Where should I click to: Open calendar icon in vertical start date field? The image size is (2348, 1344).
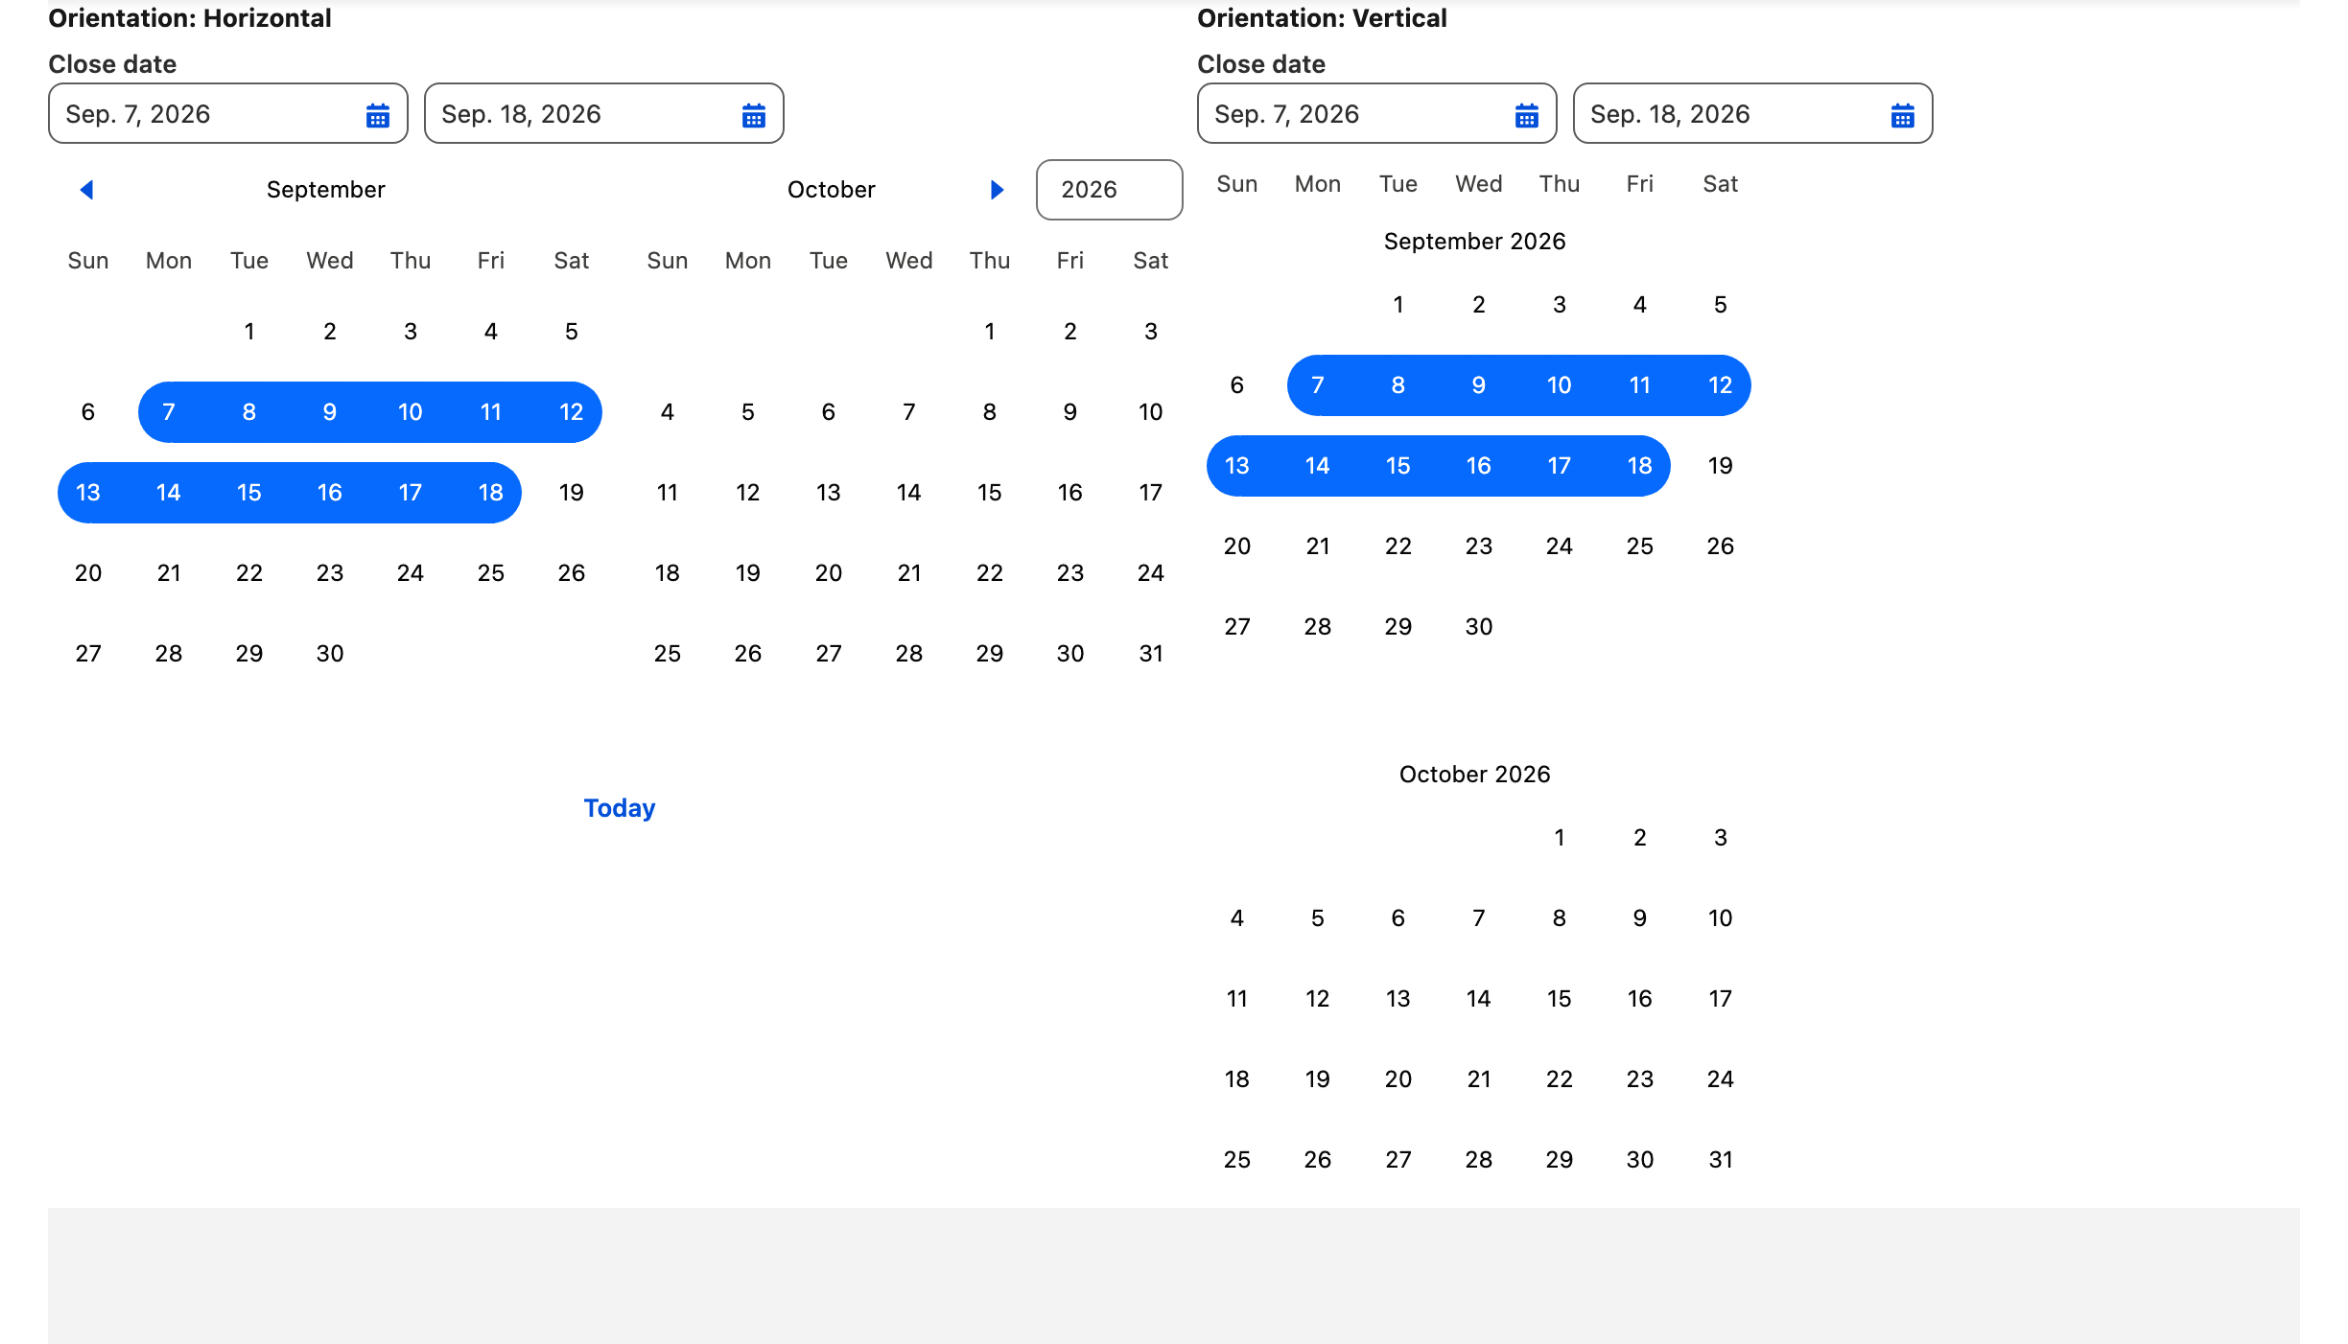1526,116
